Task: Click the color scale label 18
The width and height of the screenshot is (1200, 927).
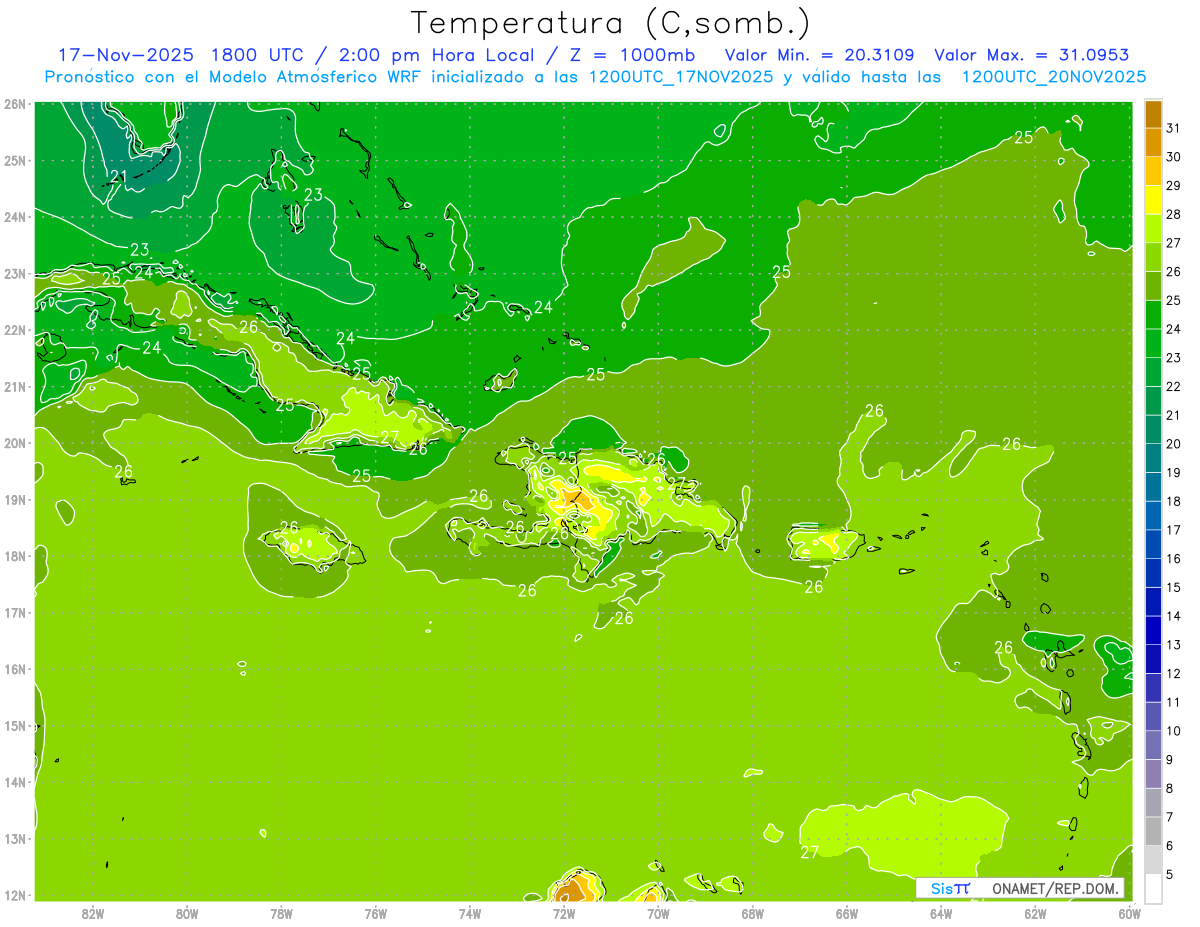Action: (x=1173, y=502)
